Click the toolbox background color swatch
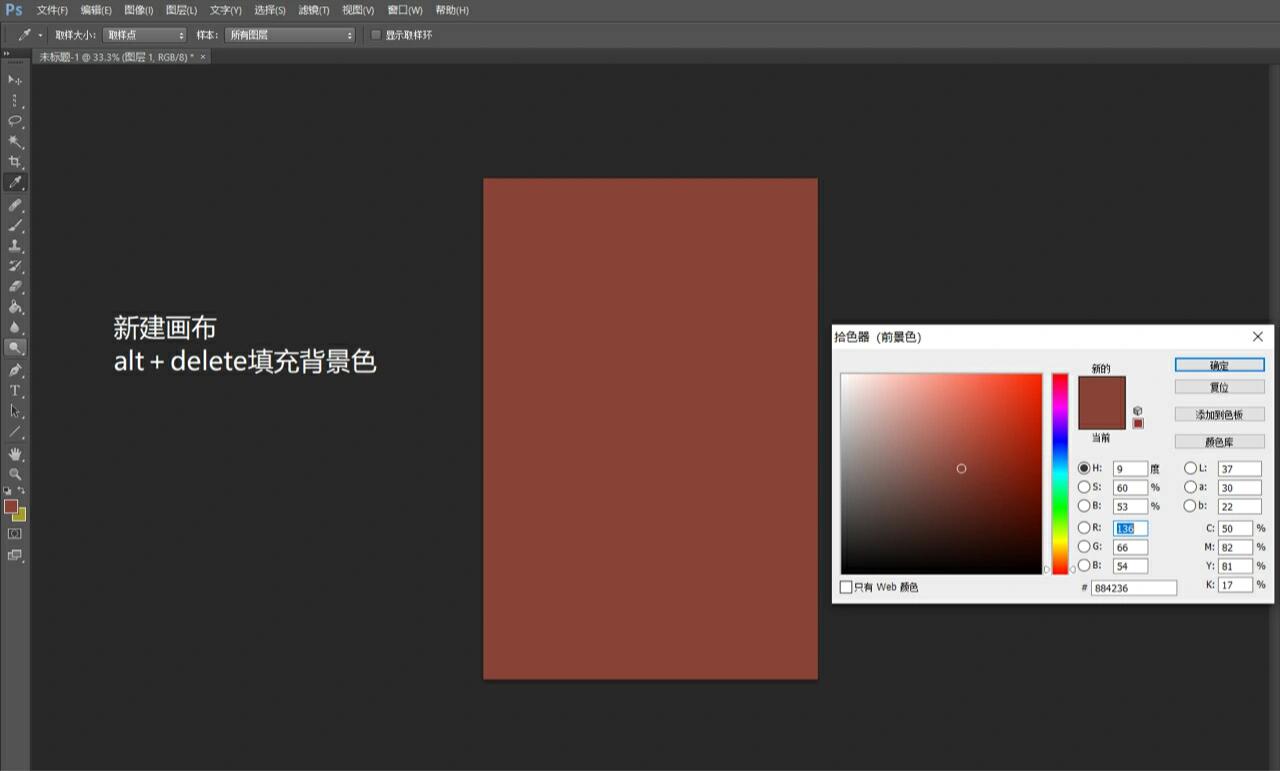 click(x=21, y=516)
